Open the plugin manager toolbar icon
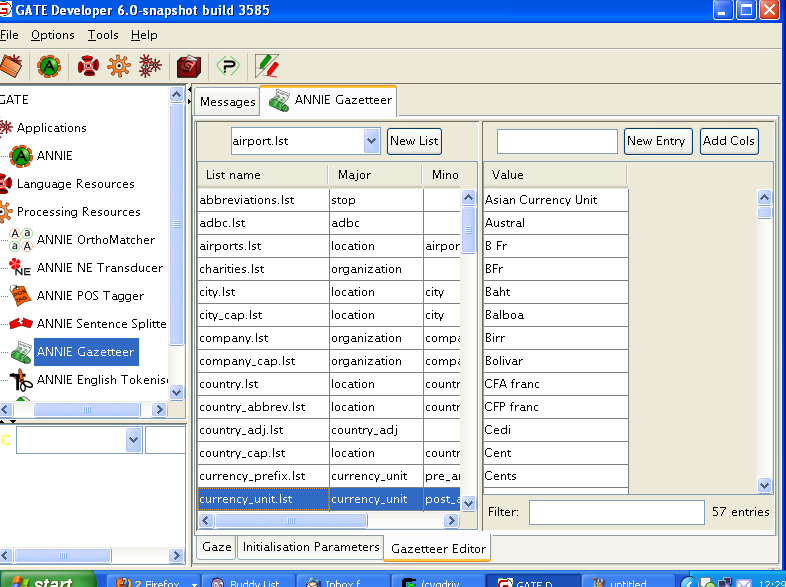Viewport: 786px width, 587px height. point(228,66)
